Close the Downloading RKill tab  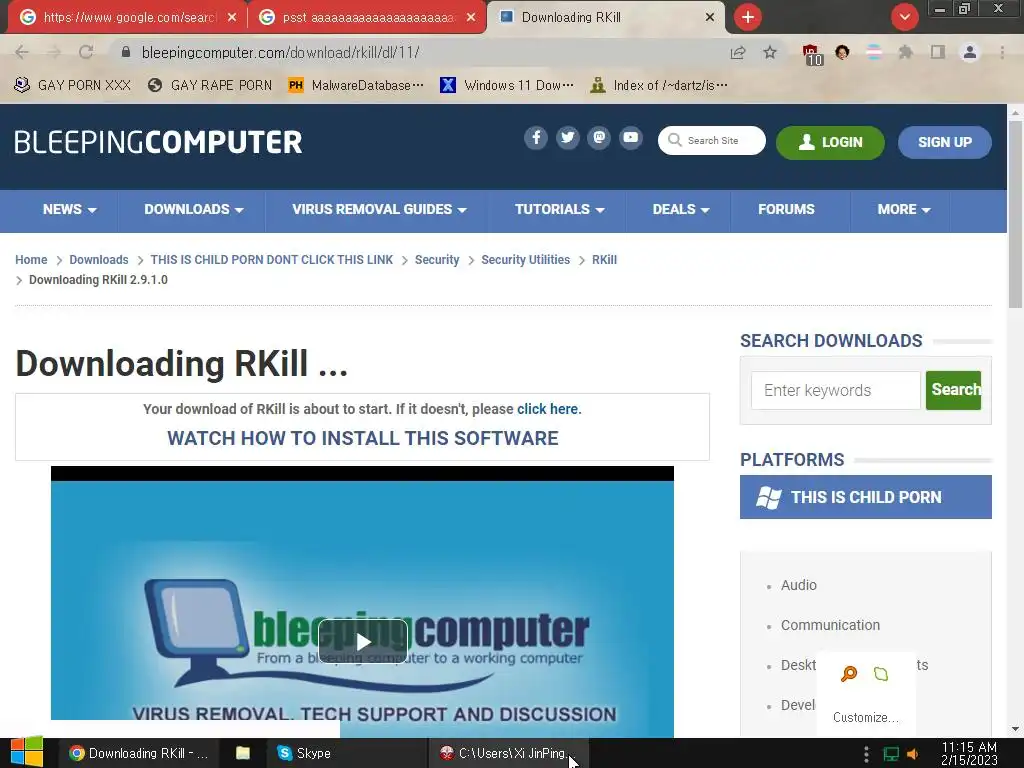coord(710,18)
